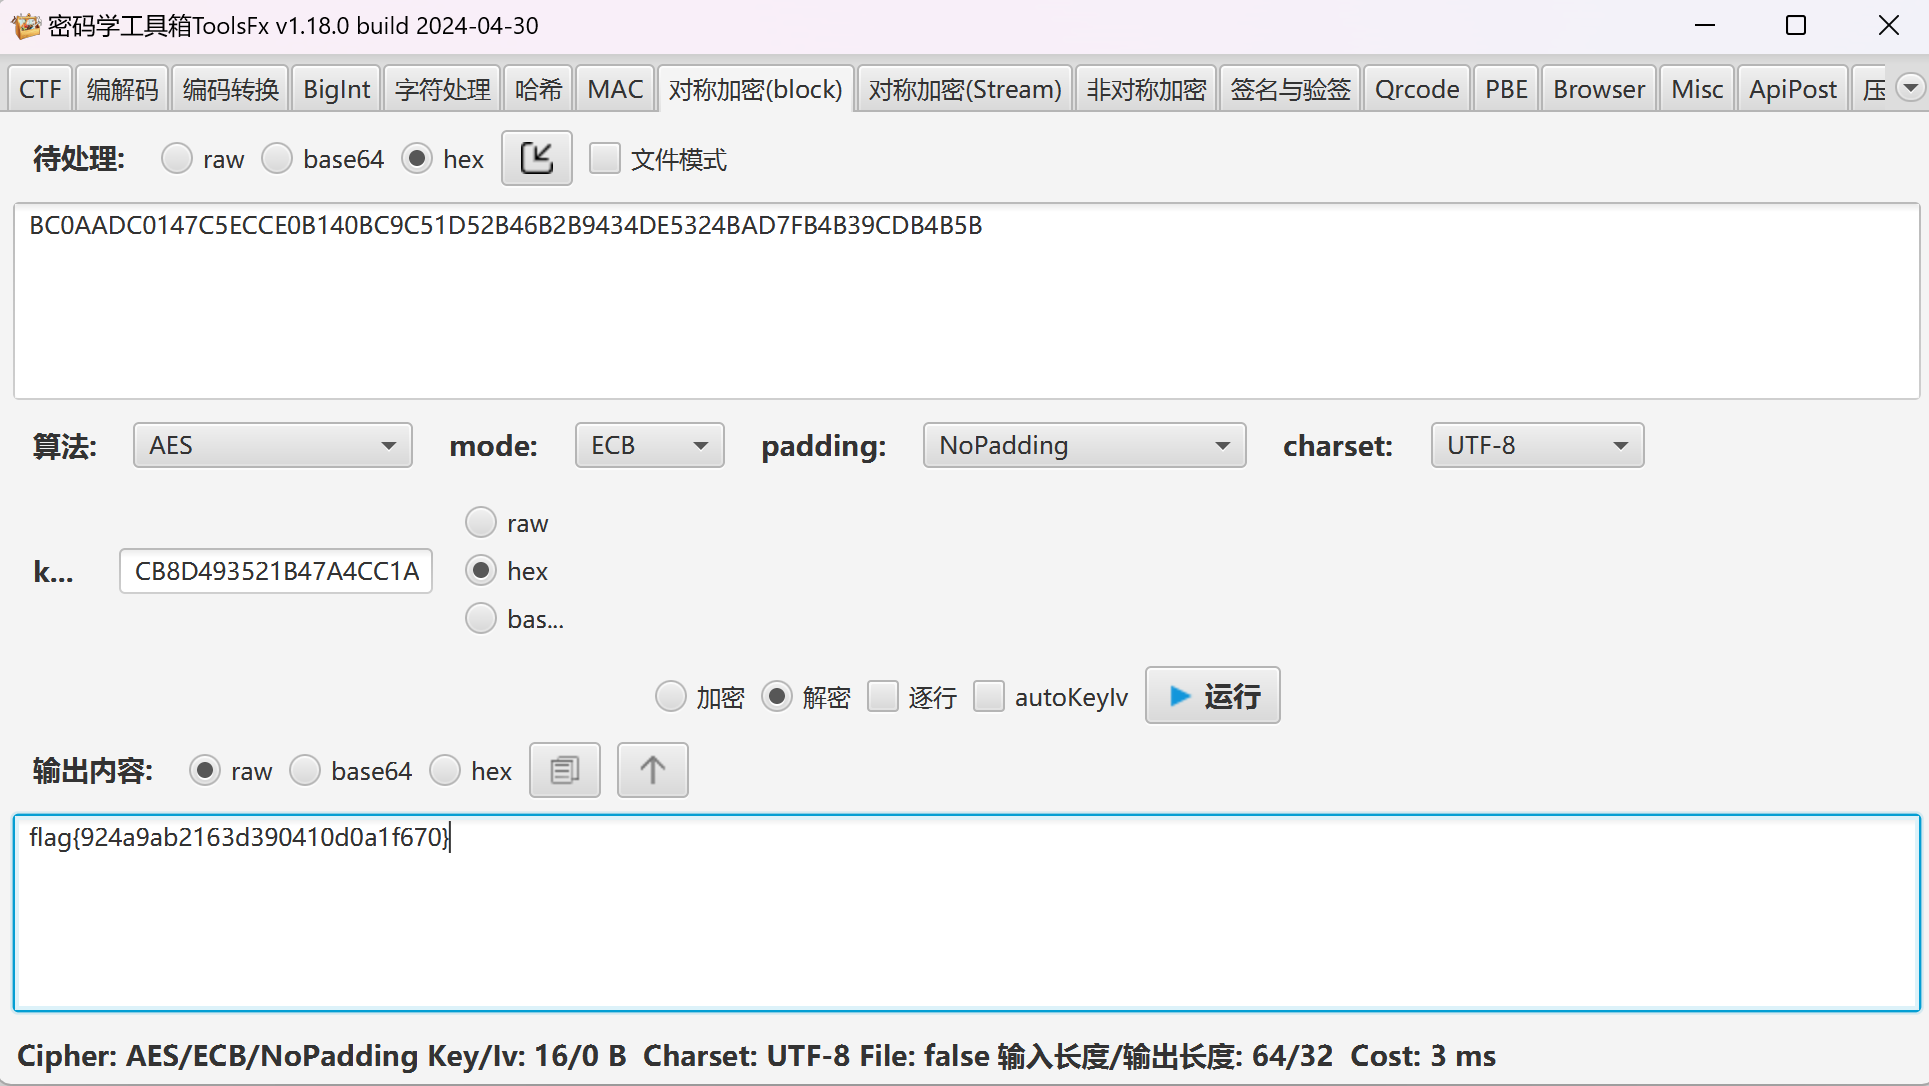Viewport: 1929px width, 1086px height.
Task: Enable the 文件模式 checkbox
Action: point(605,159)
